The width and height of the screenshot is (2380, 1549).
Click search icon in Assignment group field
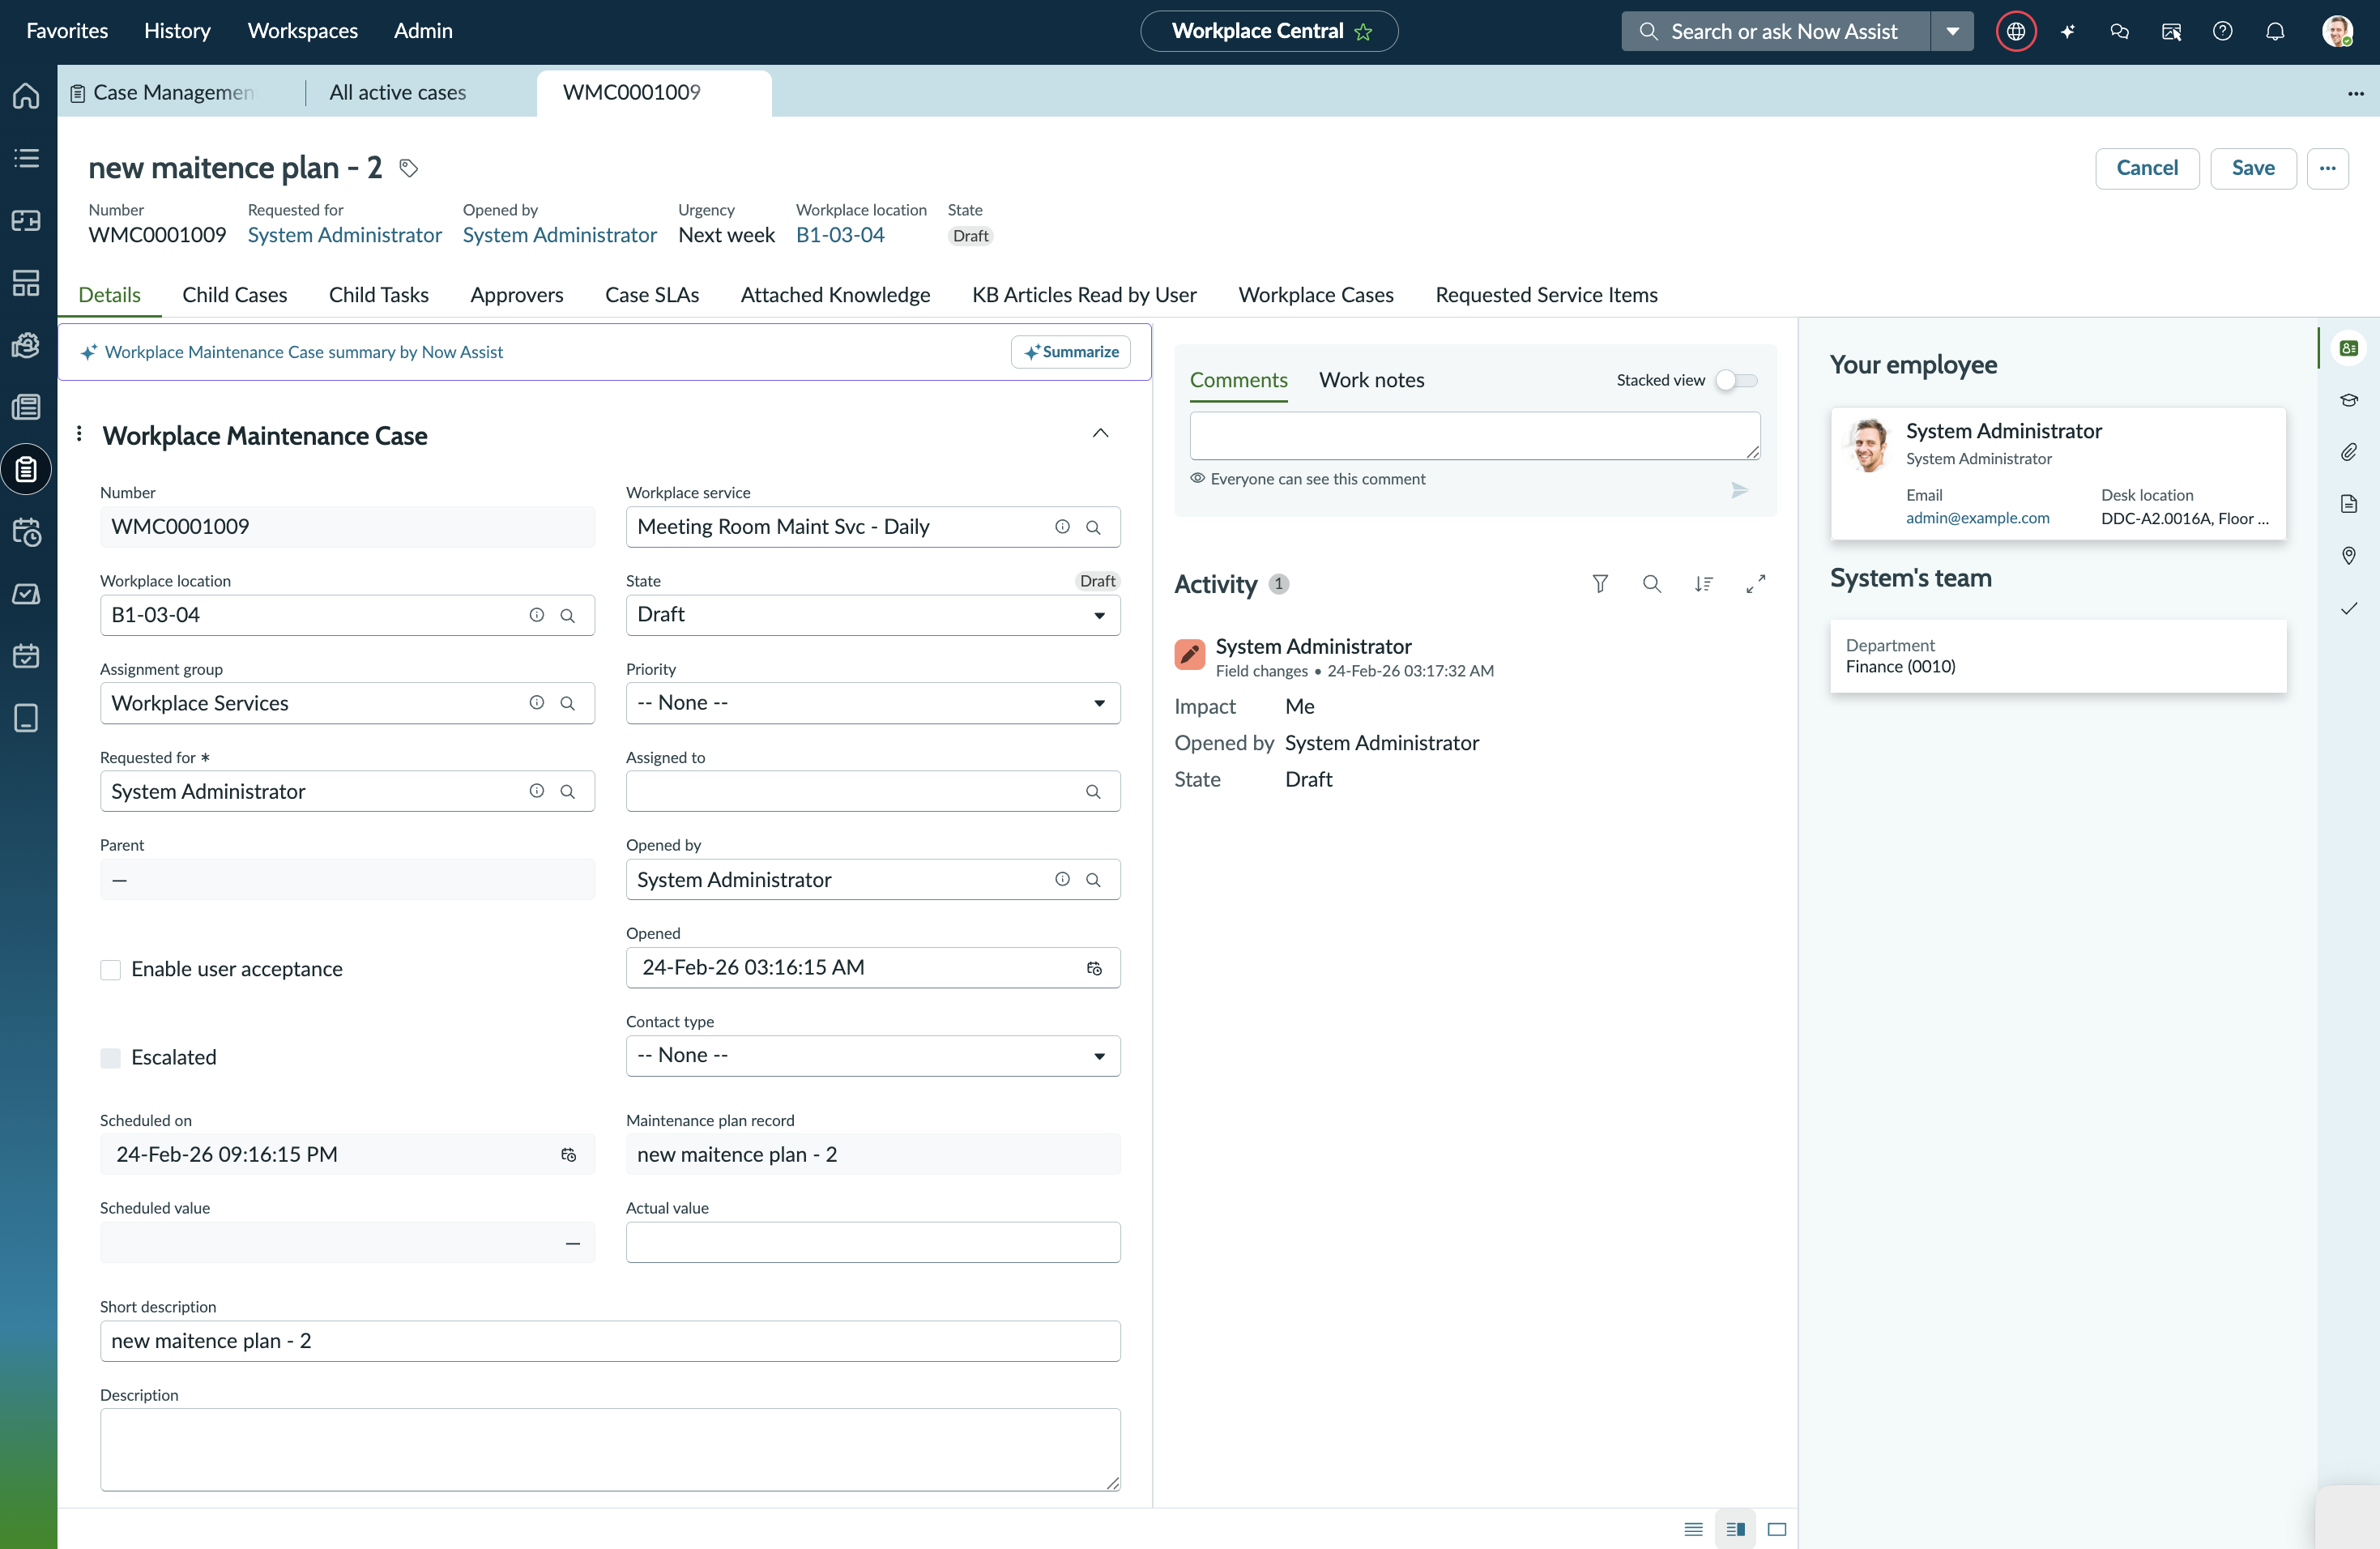click(567, 703)
